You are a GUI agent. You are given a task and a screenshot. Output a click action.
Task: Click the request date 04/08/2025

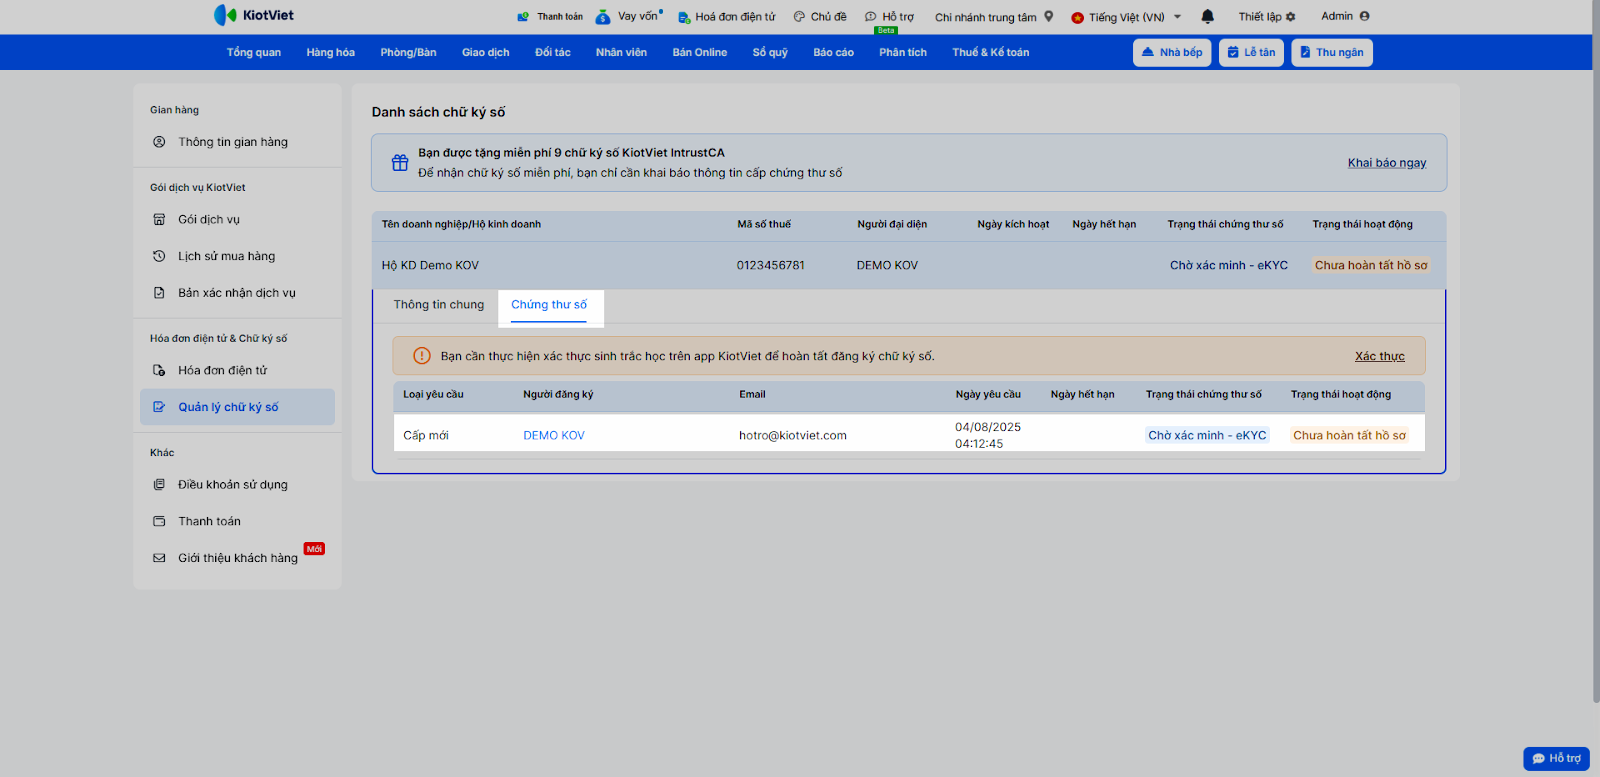[988, 427]
